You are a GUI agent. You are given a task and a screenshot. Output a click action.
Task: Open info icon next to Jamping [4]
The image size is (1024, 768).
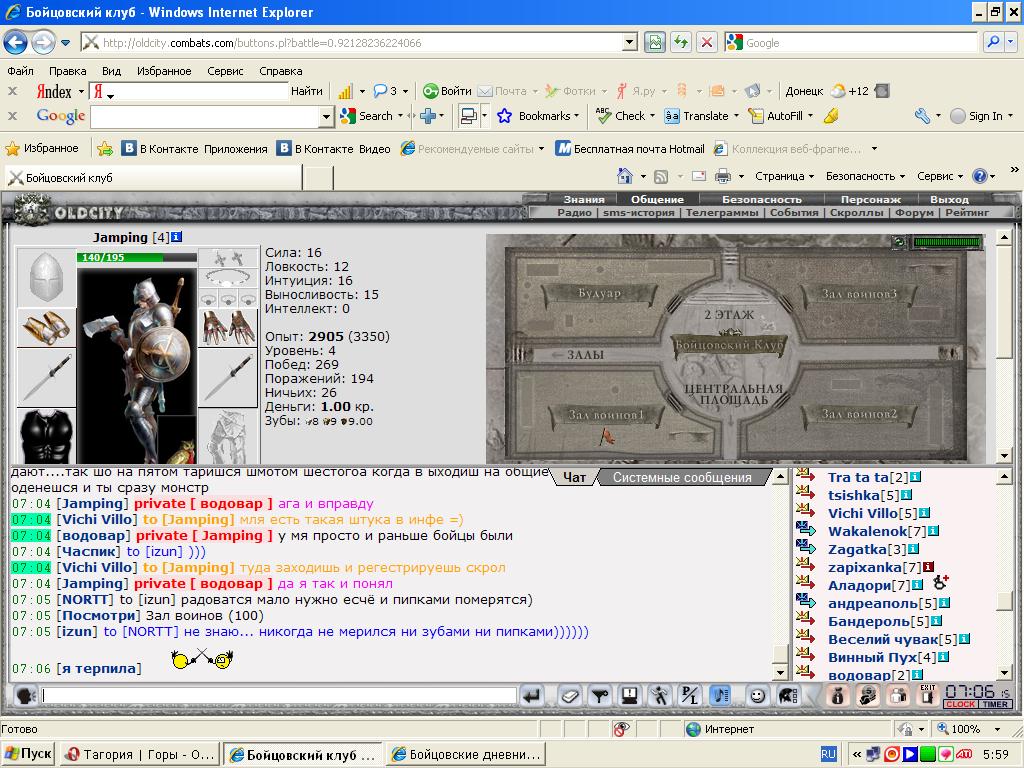click(176, 237)
